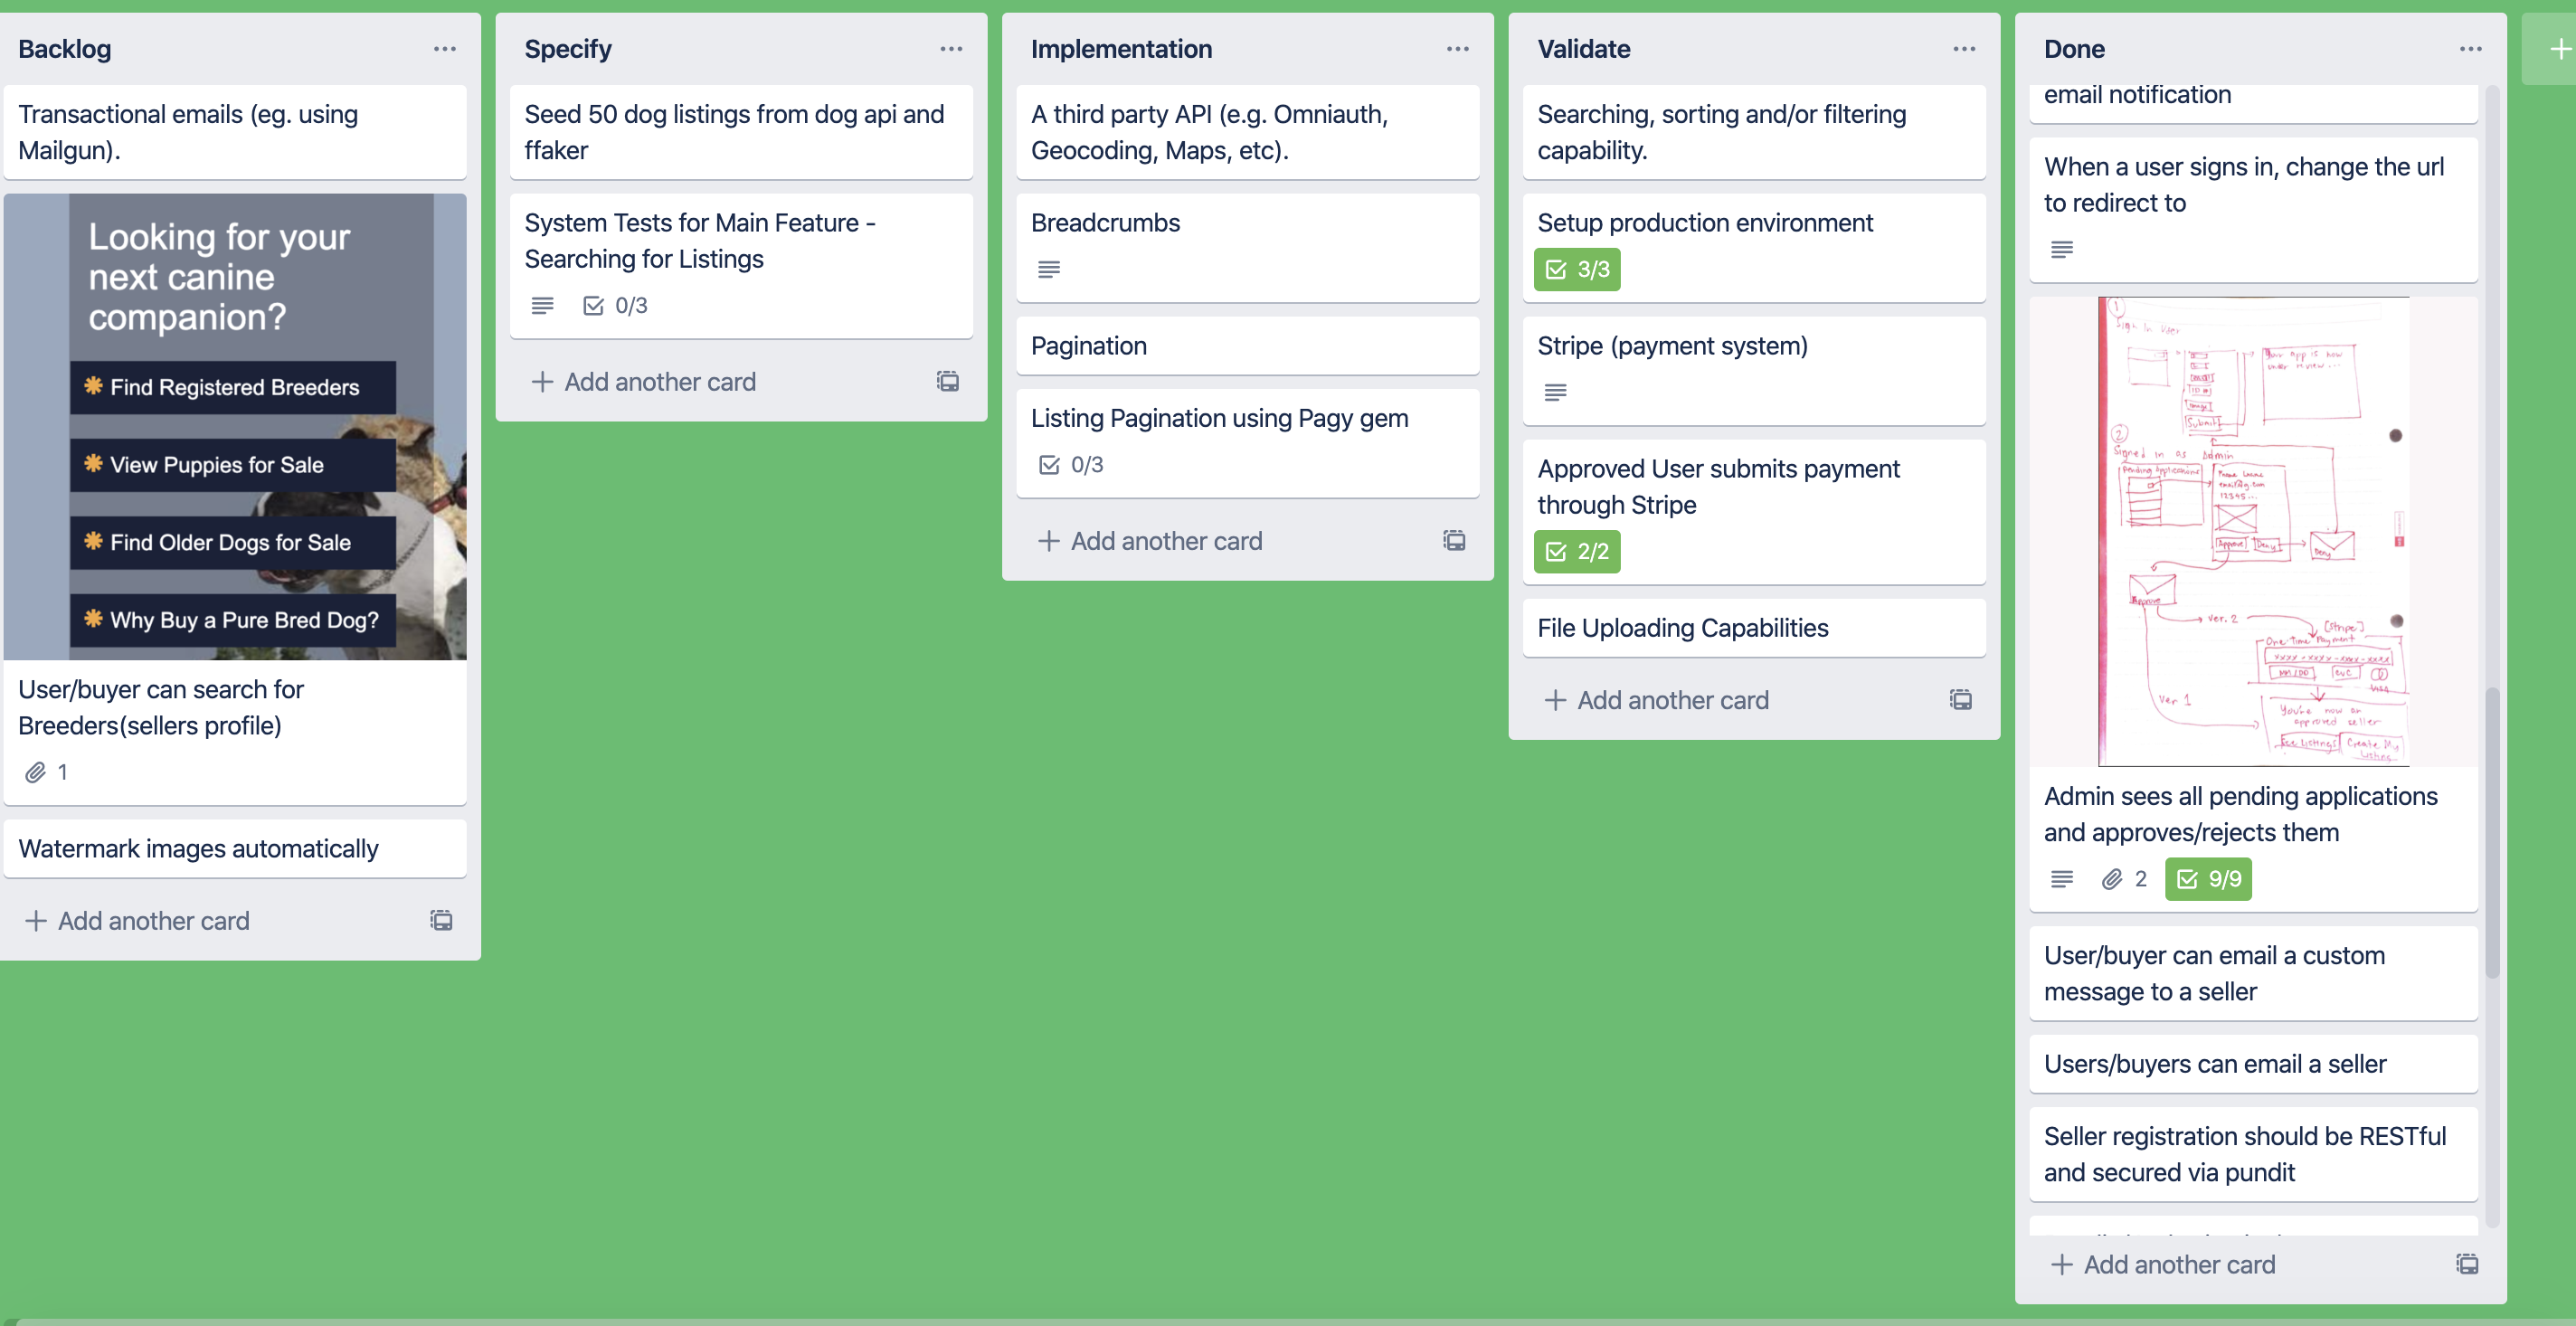Select the Backlog column header label
2576x1326 pixels.
point(64,47)
